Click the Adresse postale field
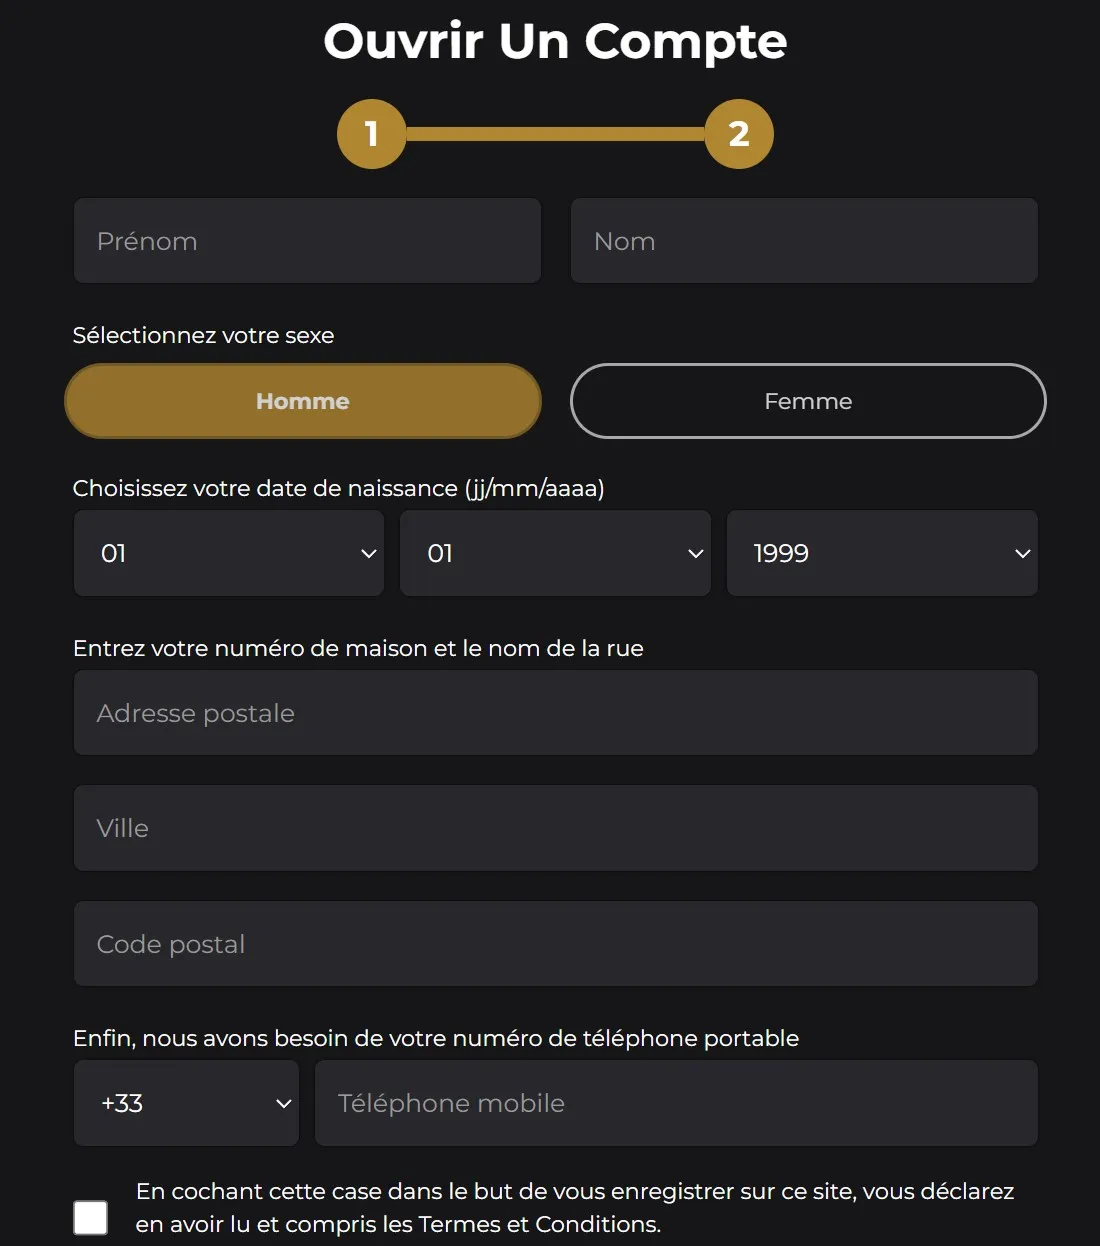The height and width of the screenshot is (1246, 1100). tap(555, 713)
